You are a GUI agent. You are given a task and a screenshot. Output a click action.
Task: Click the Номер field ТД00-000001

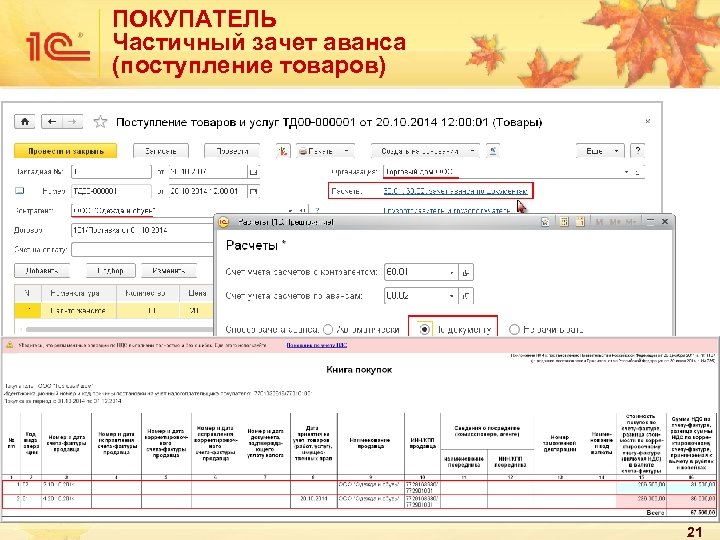point(111,191)
